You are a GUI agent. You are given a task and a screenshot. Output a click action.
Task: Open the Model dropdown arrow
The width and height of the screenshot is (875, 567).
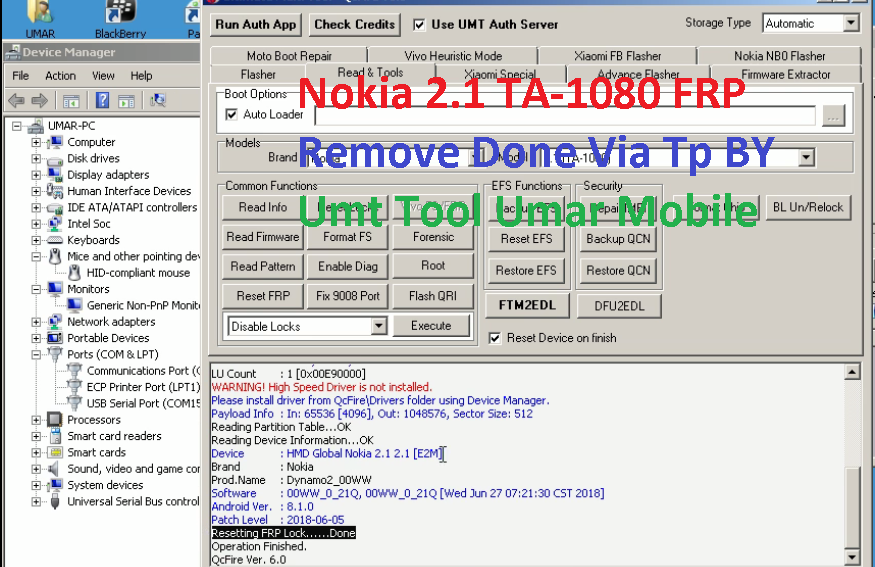(x=806, y=158)
